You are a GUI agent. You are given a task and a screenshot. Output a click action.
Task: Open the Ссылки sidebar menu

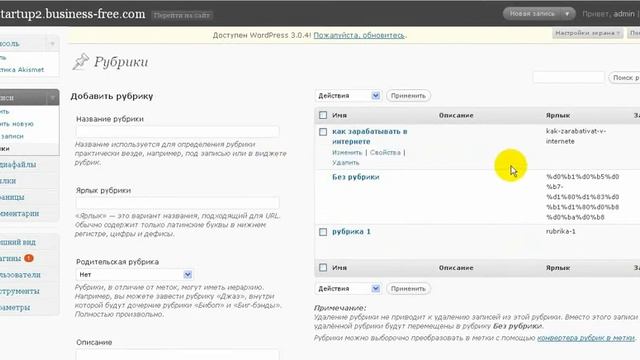pyautogui.click(x=8, y=181)
